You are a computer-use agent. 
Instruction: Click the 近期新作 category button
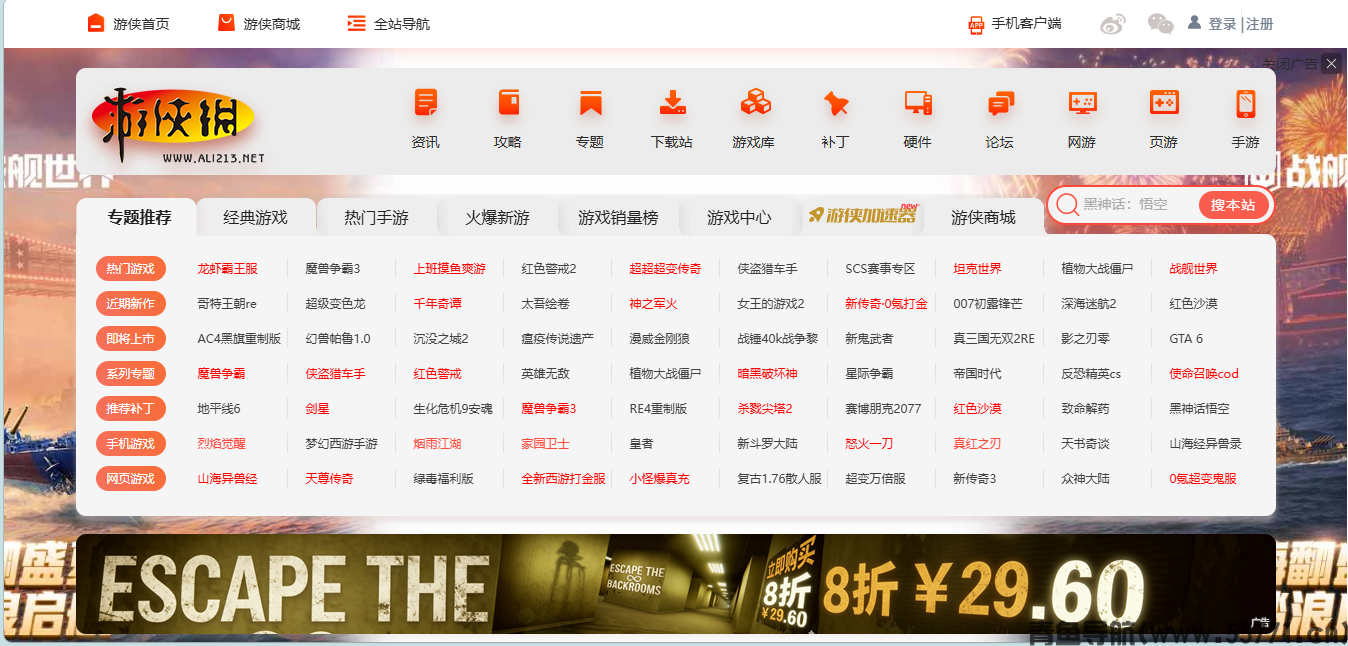coord(131,304)
